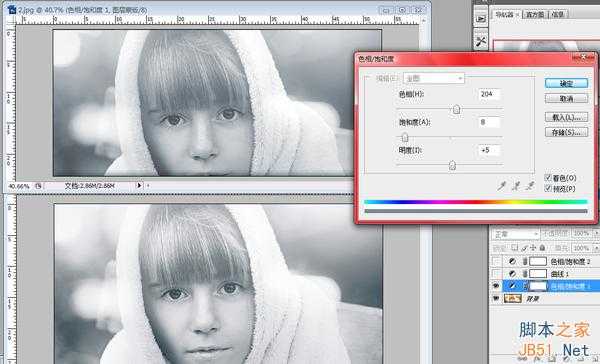Open the 编辑 edit channel dropdown
Image resolution: width=600 pixels, height=364 pixels.
click(434, 78)
